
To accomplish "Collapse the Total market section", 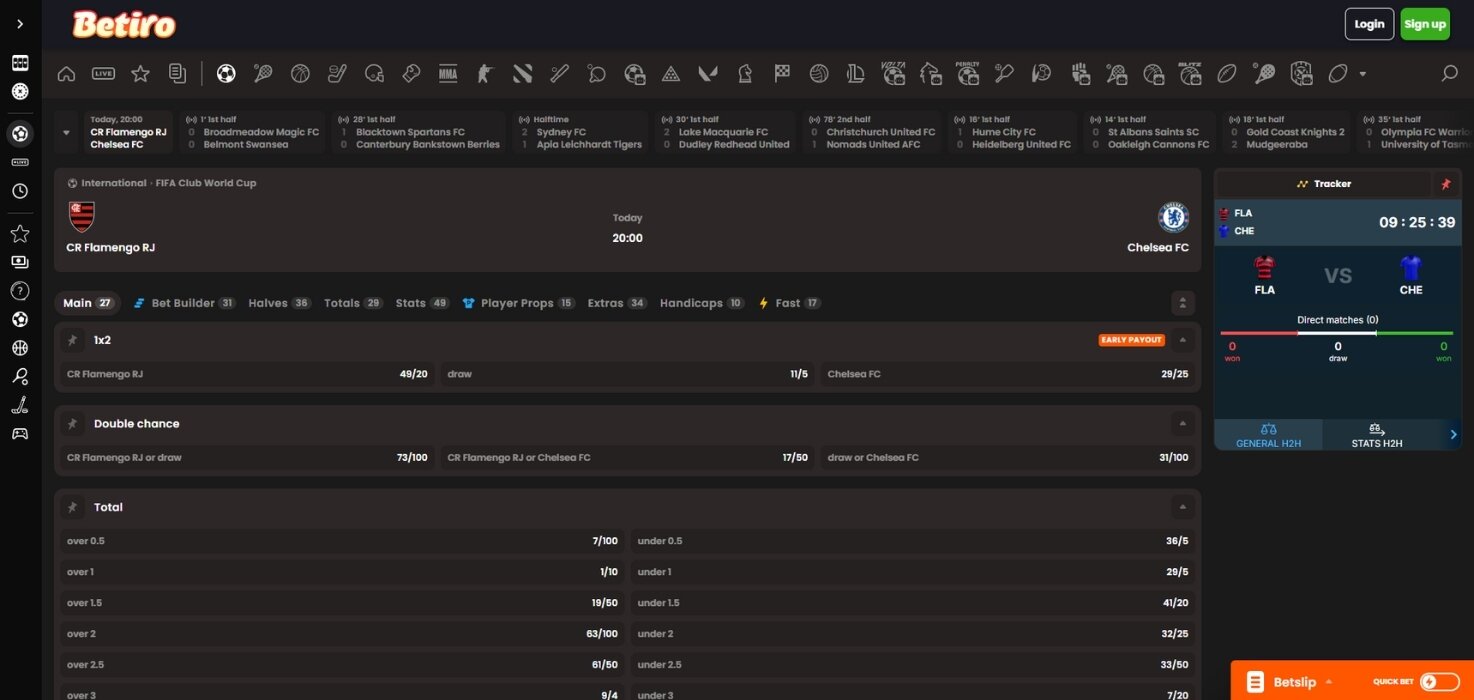I will click(x=1183, y=507).
